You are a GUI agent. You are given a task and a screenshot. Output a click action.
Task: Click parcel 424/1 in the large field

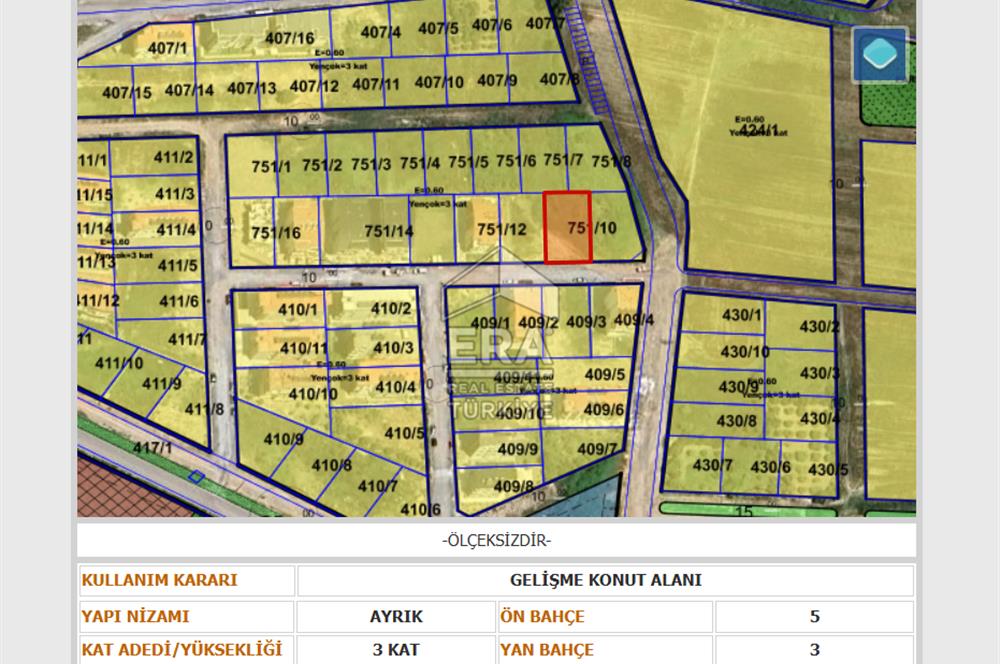(754, 130)
